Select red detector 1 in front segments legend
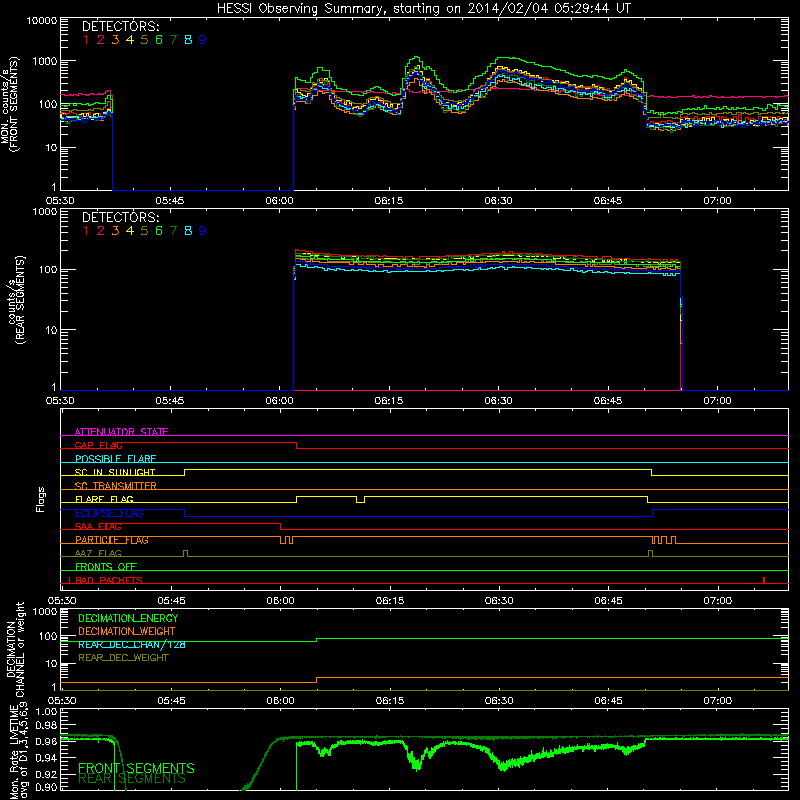This screenshot has height=800, width=800. [86, 40]
